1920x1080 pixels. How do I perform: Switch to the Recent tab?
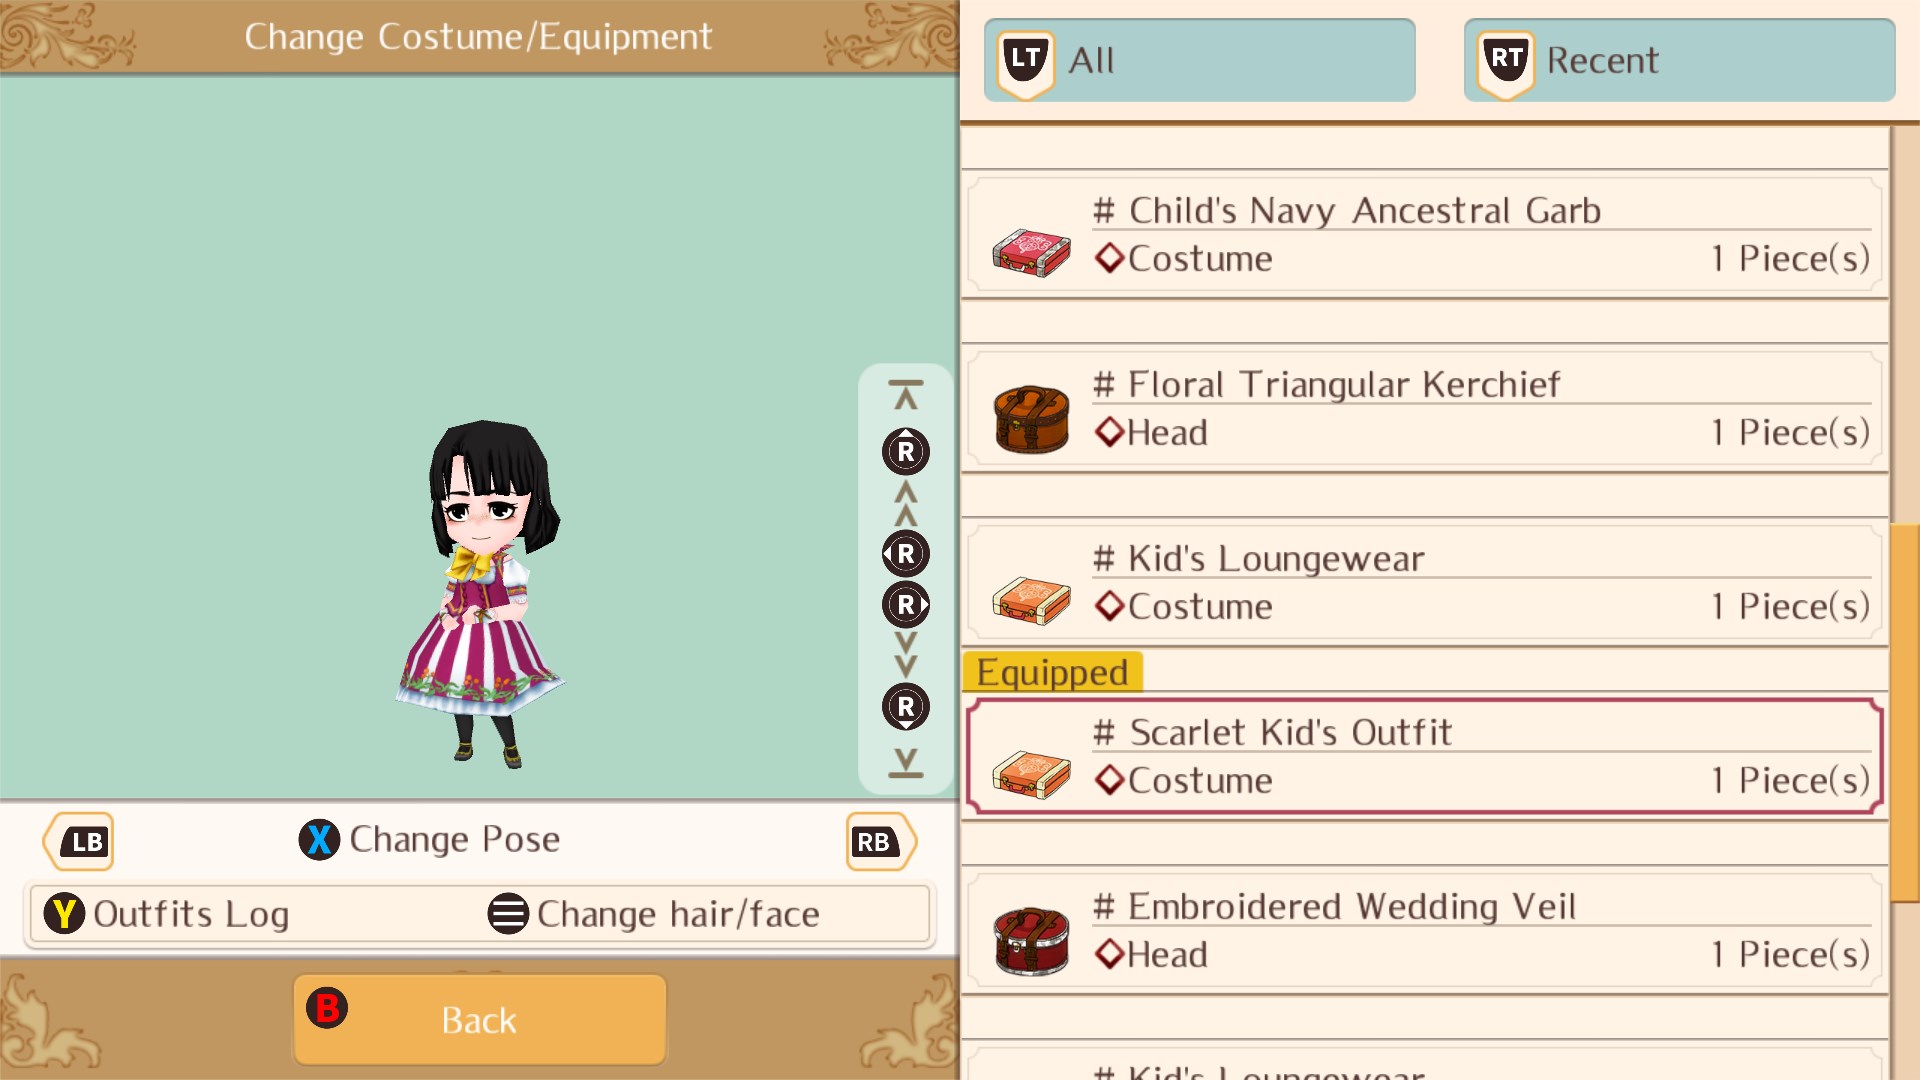[1679, 60]
